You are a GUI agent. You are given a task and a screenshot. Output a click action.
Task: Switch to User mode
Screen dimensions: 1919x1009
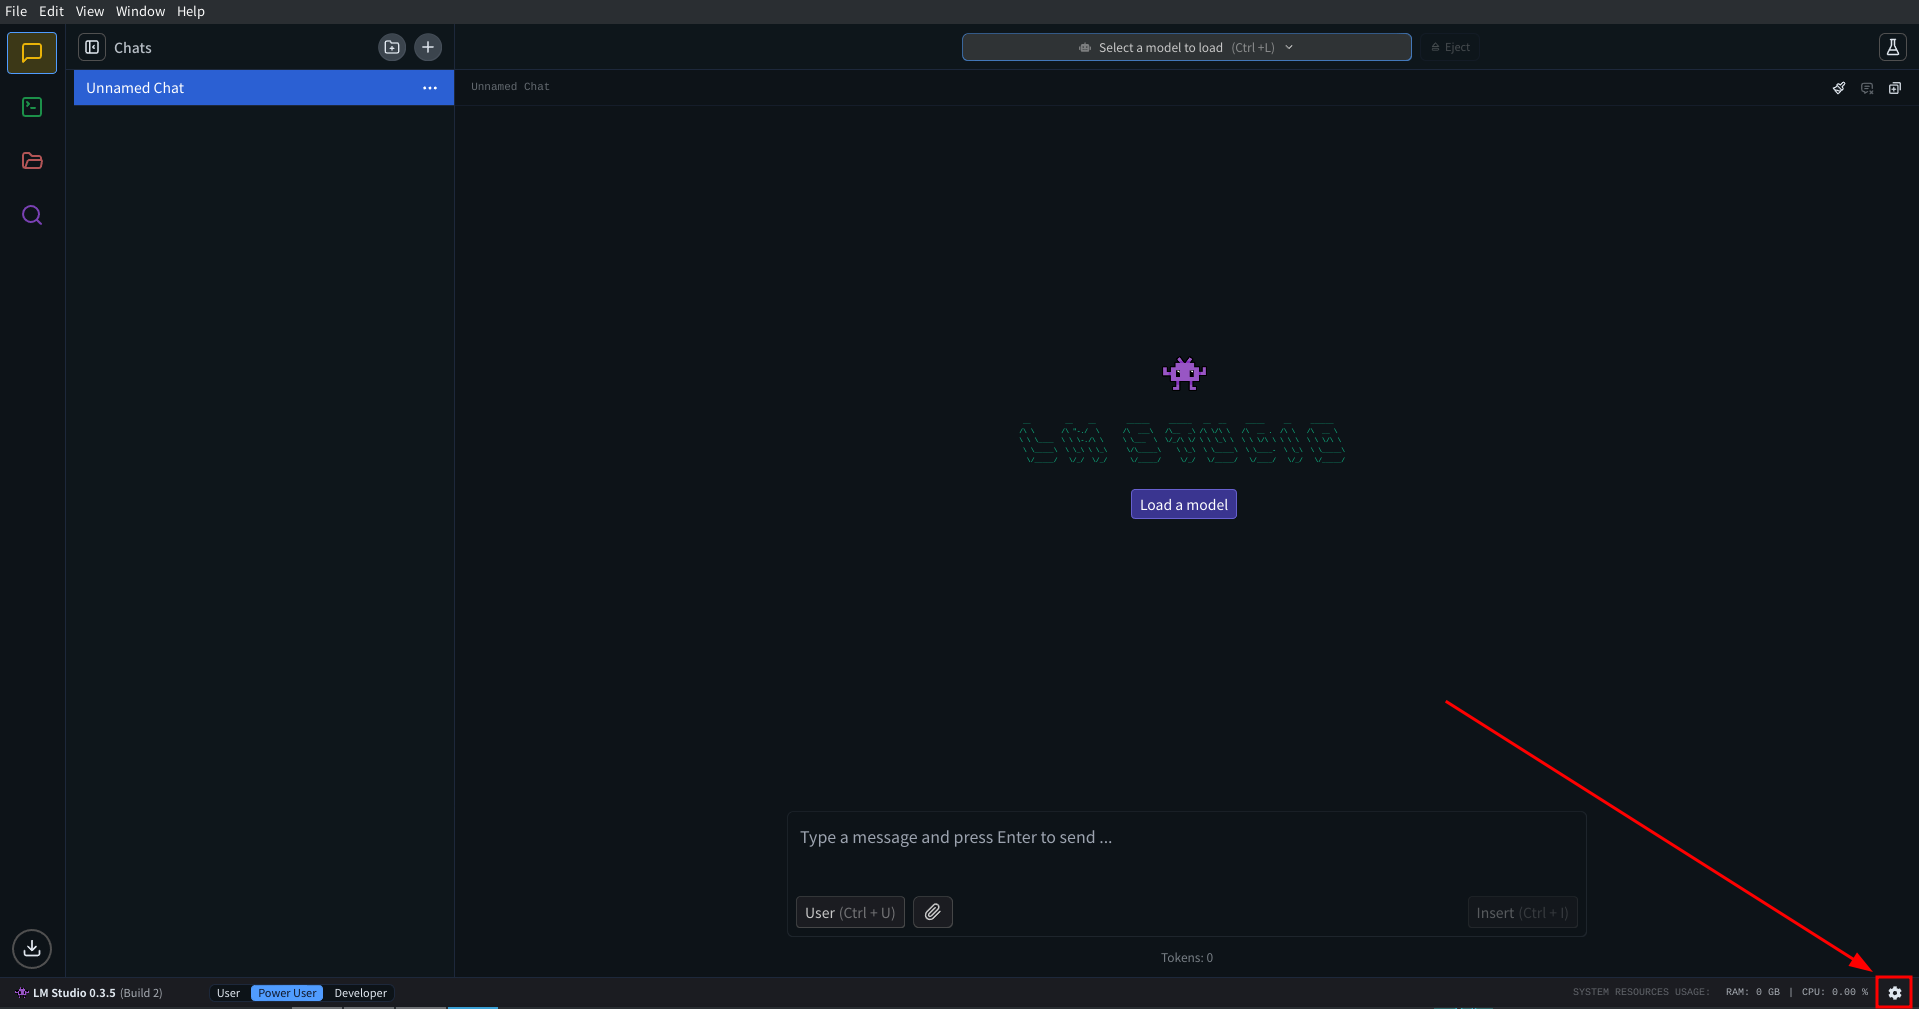[228, 993]
